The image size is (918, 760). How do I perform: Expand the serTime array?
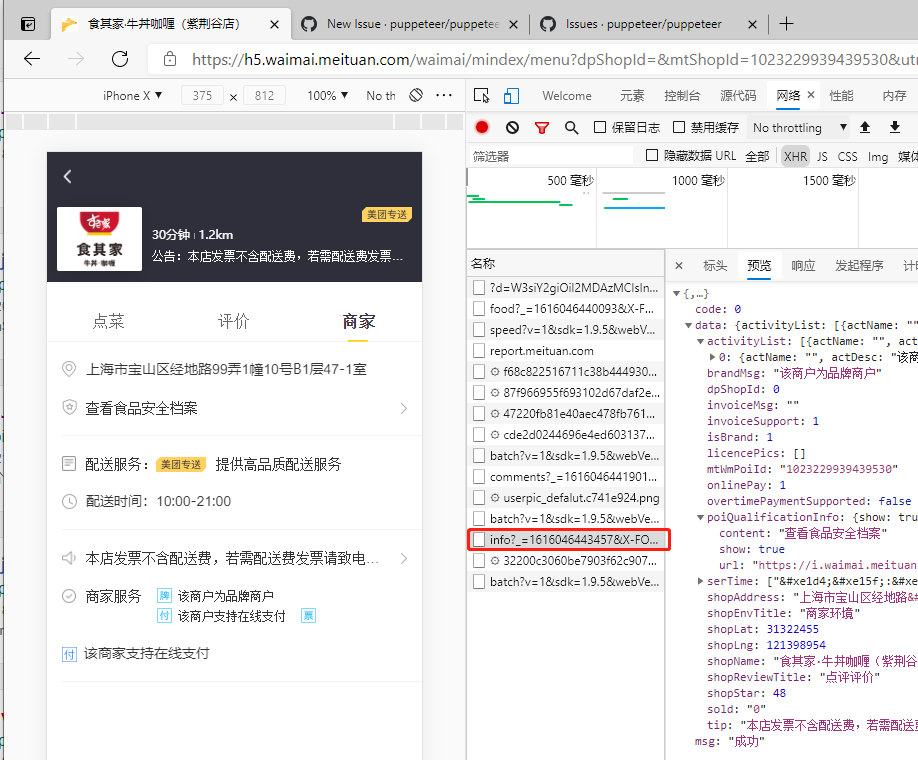click(x=700, y=581)
